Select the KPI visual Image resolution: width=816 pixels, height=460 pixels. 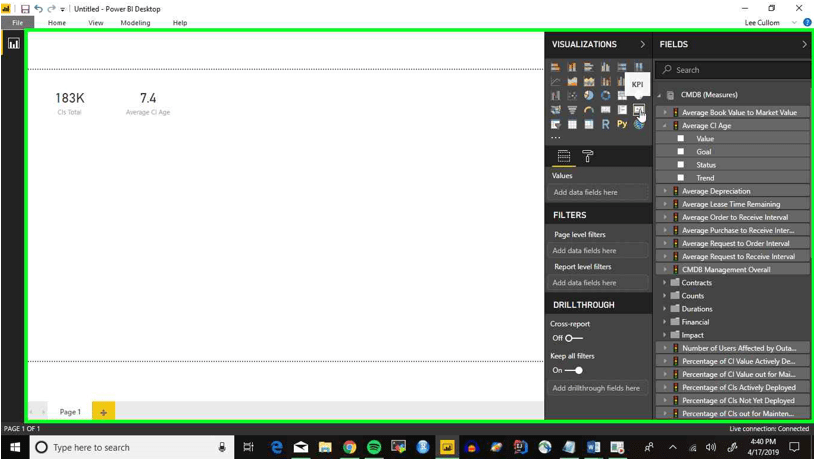(639, 110)
